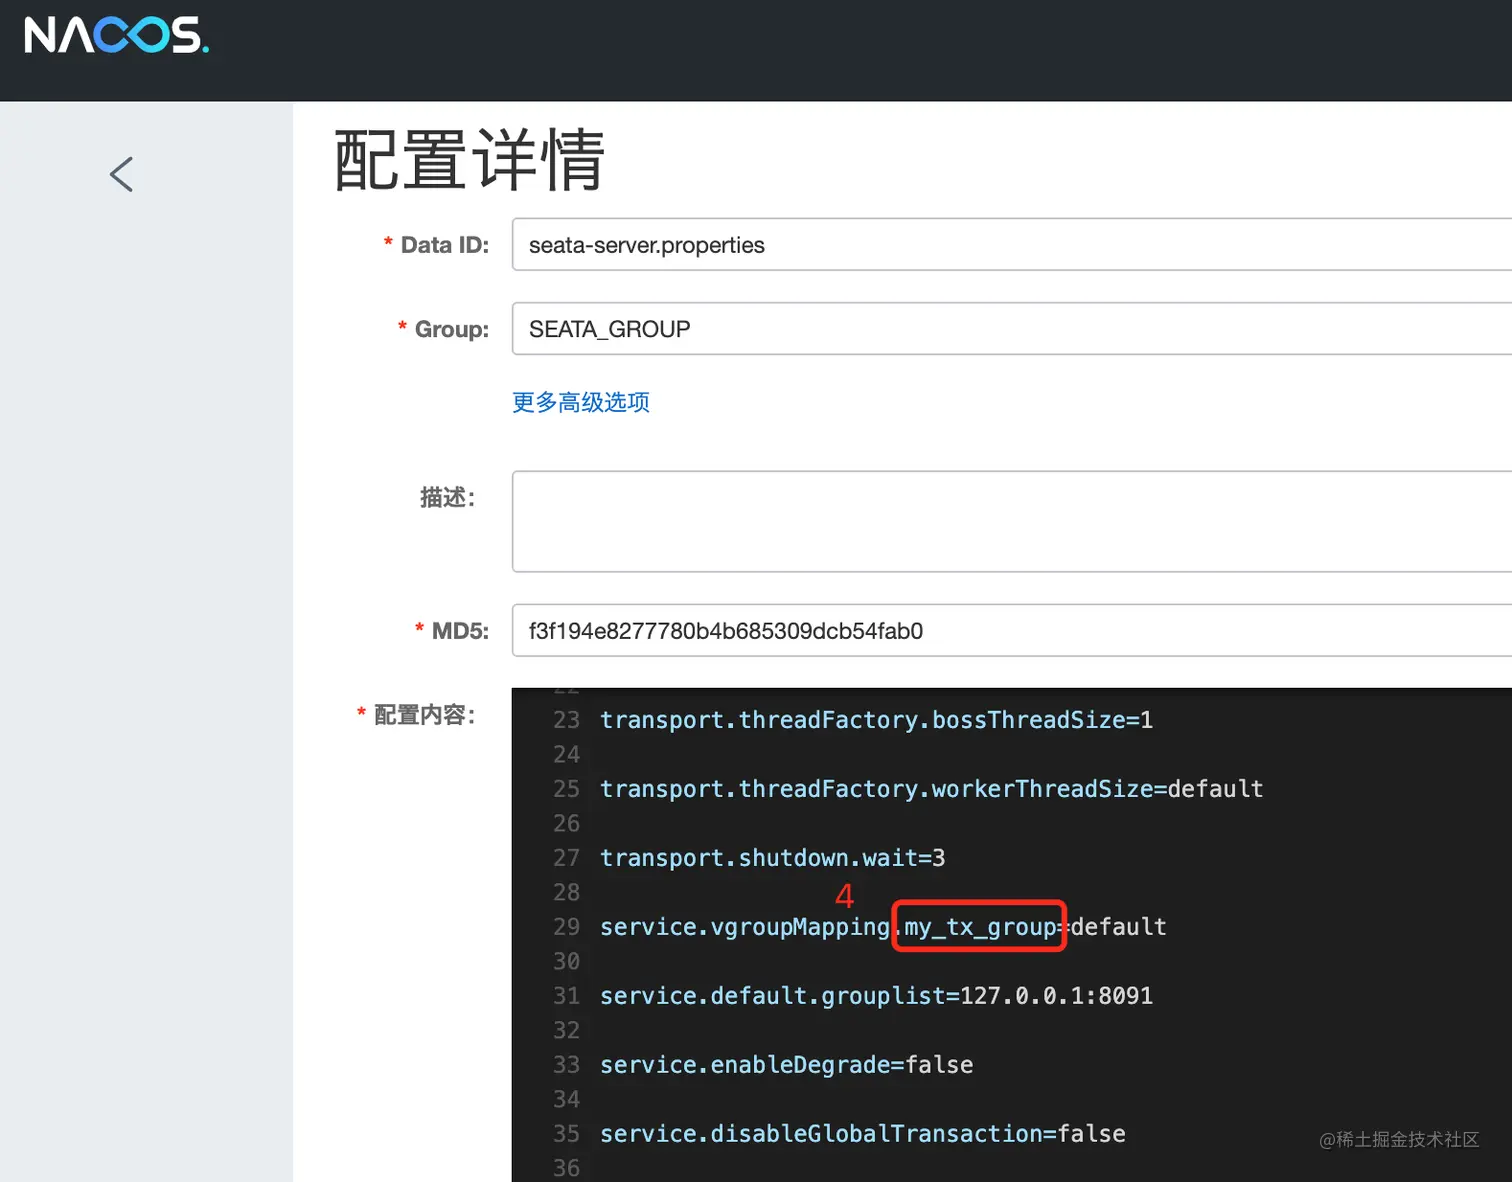Click the 描述 field label
Viewport: 1512px width, 1182px height.
[447, 497]
